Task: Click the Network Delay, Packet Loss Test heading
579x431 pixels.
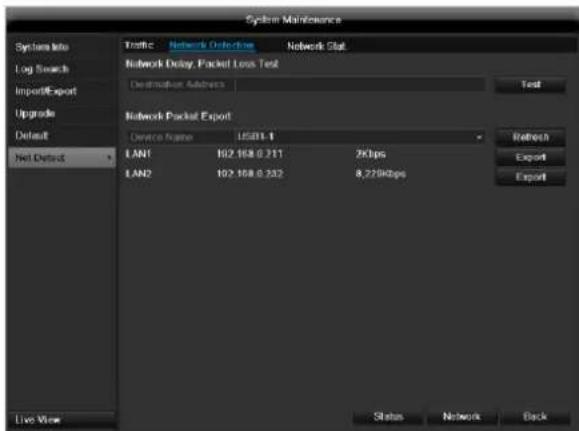Action: (202, 64)
